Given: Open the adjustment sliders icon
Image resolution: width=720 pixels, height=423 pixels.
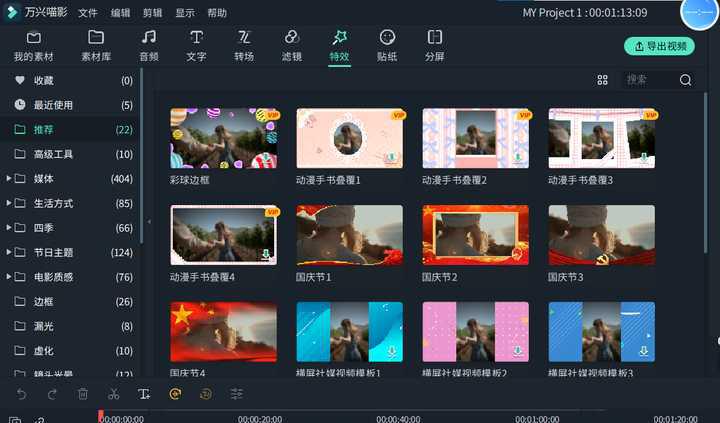Looking at the screenshot, I should pyautogui.click(x=236, y=394).
